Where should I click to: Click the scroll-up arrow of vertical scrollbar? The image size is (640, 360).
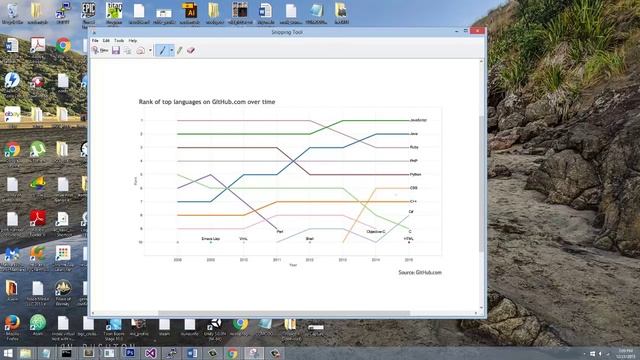tap(481, 62)
